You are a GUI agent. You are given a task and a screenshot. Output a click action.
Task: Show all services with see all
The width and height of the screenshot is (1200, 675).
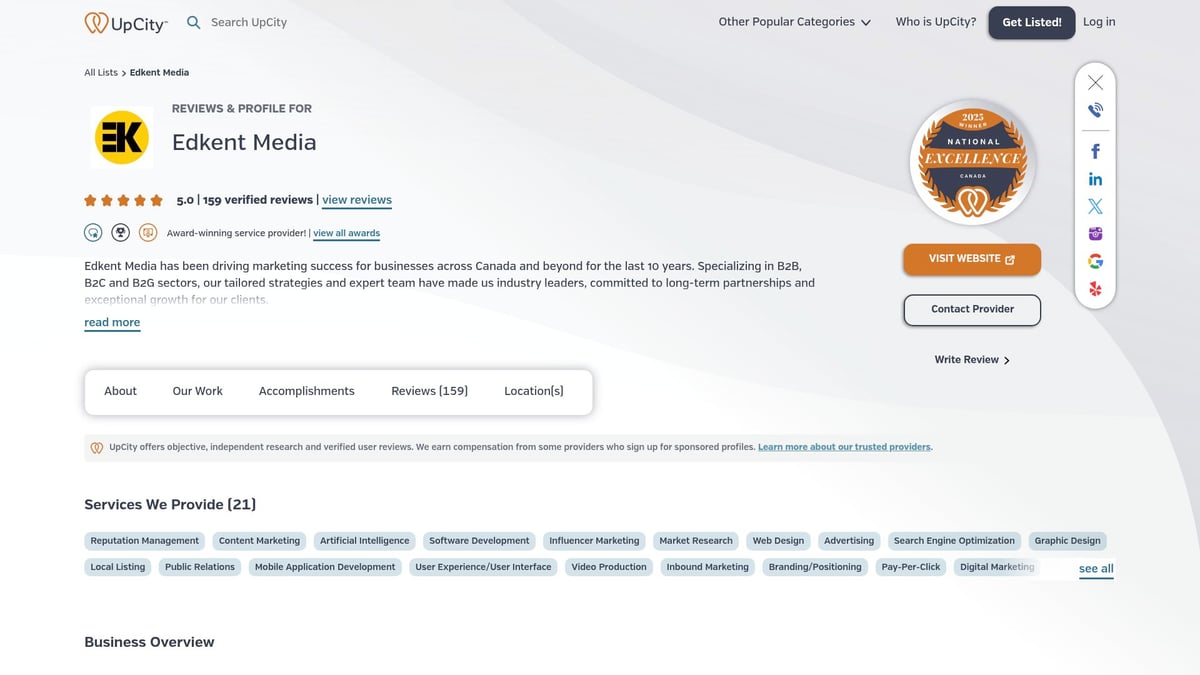[x=1096, y=568]
